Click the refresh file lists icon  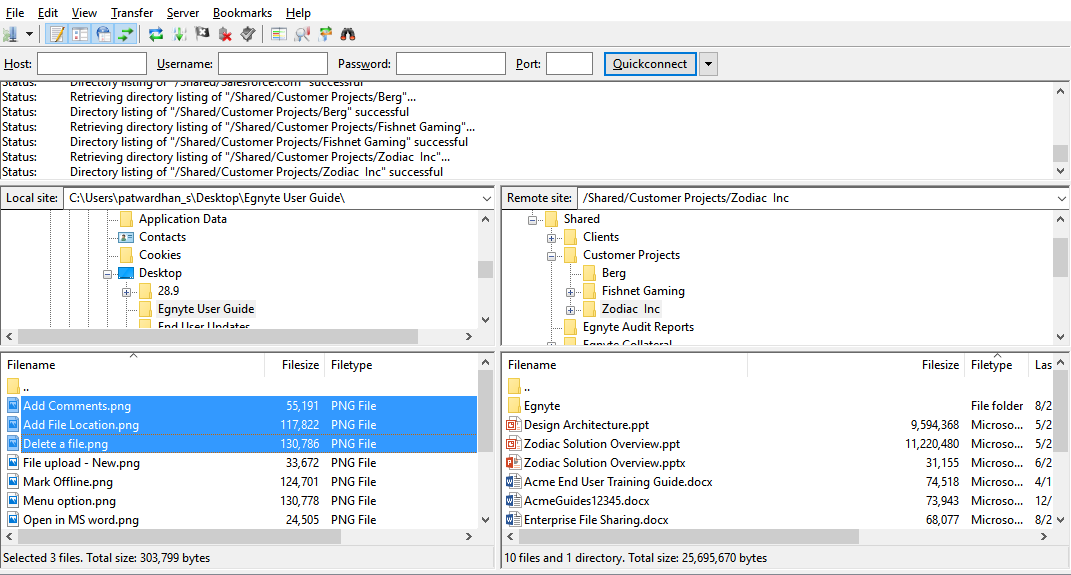click(x=156, y=34)
